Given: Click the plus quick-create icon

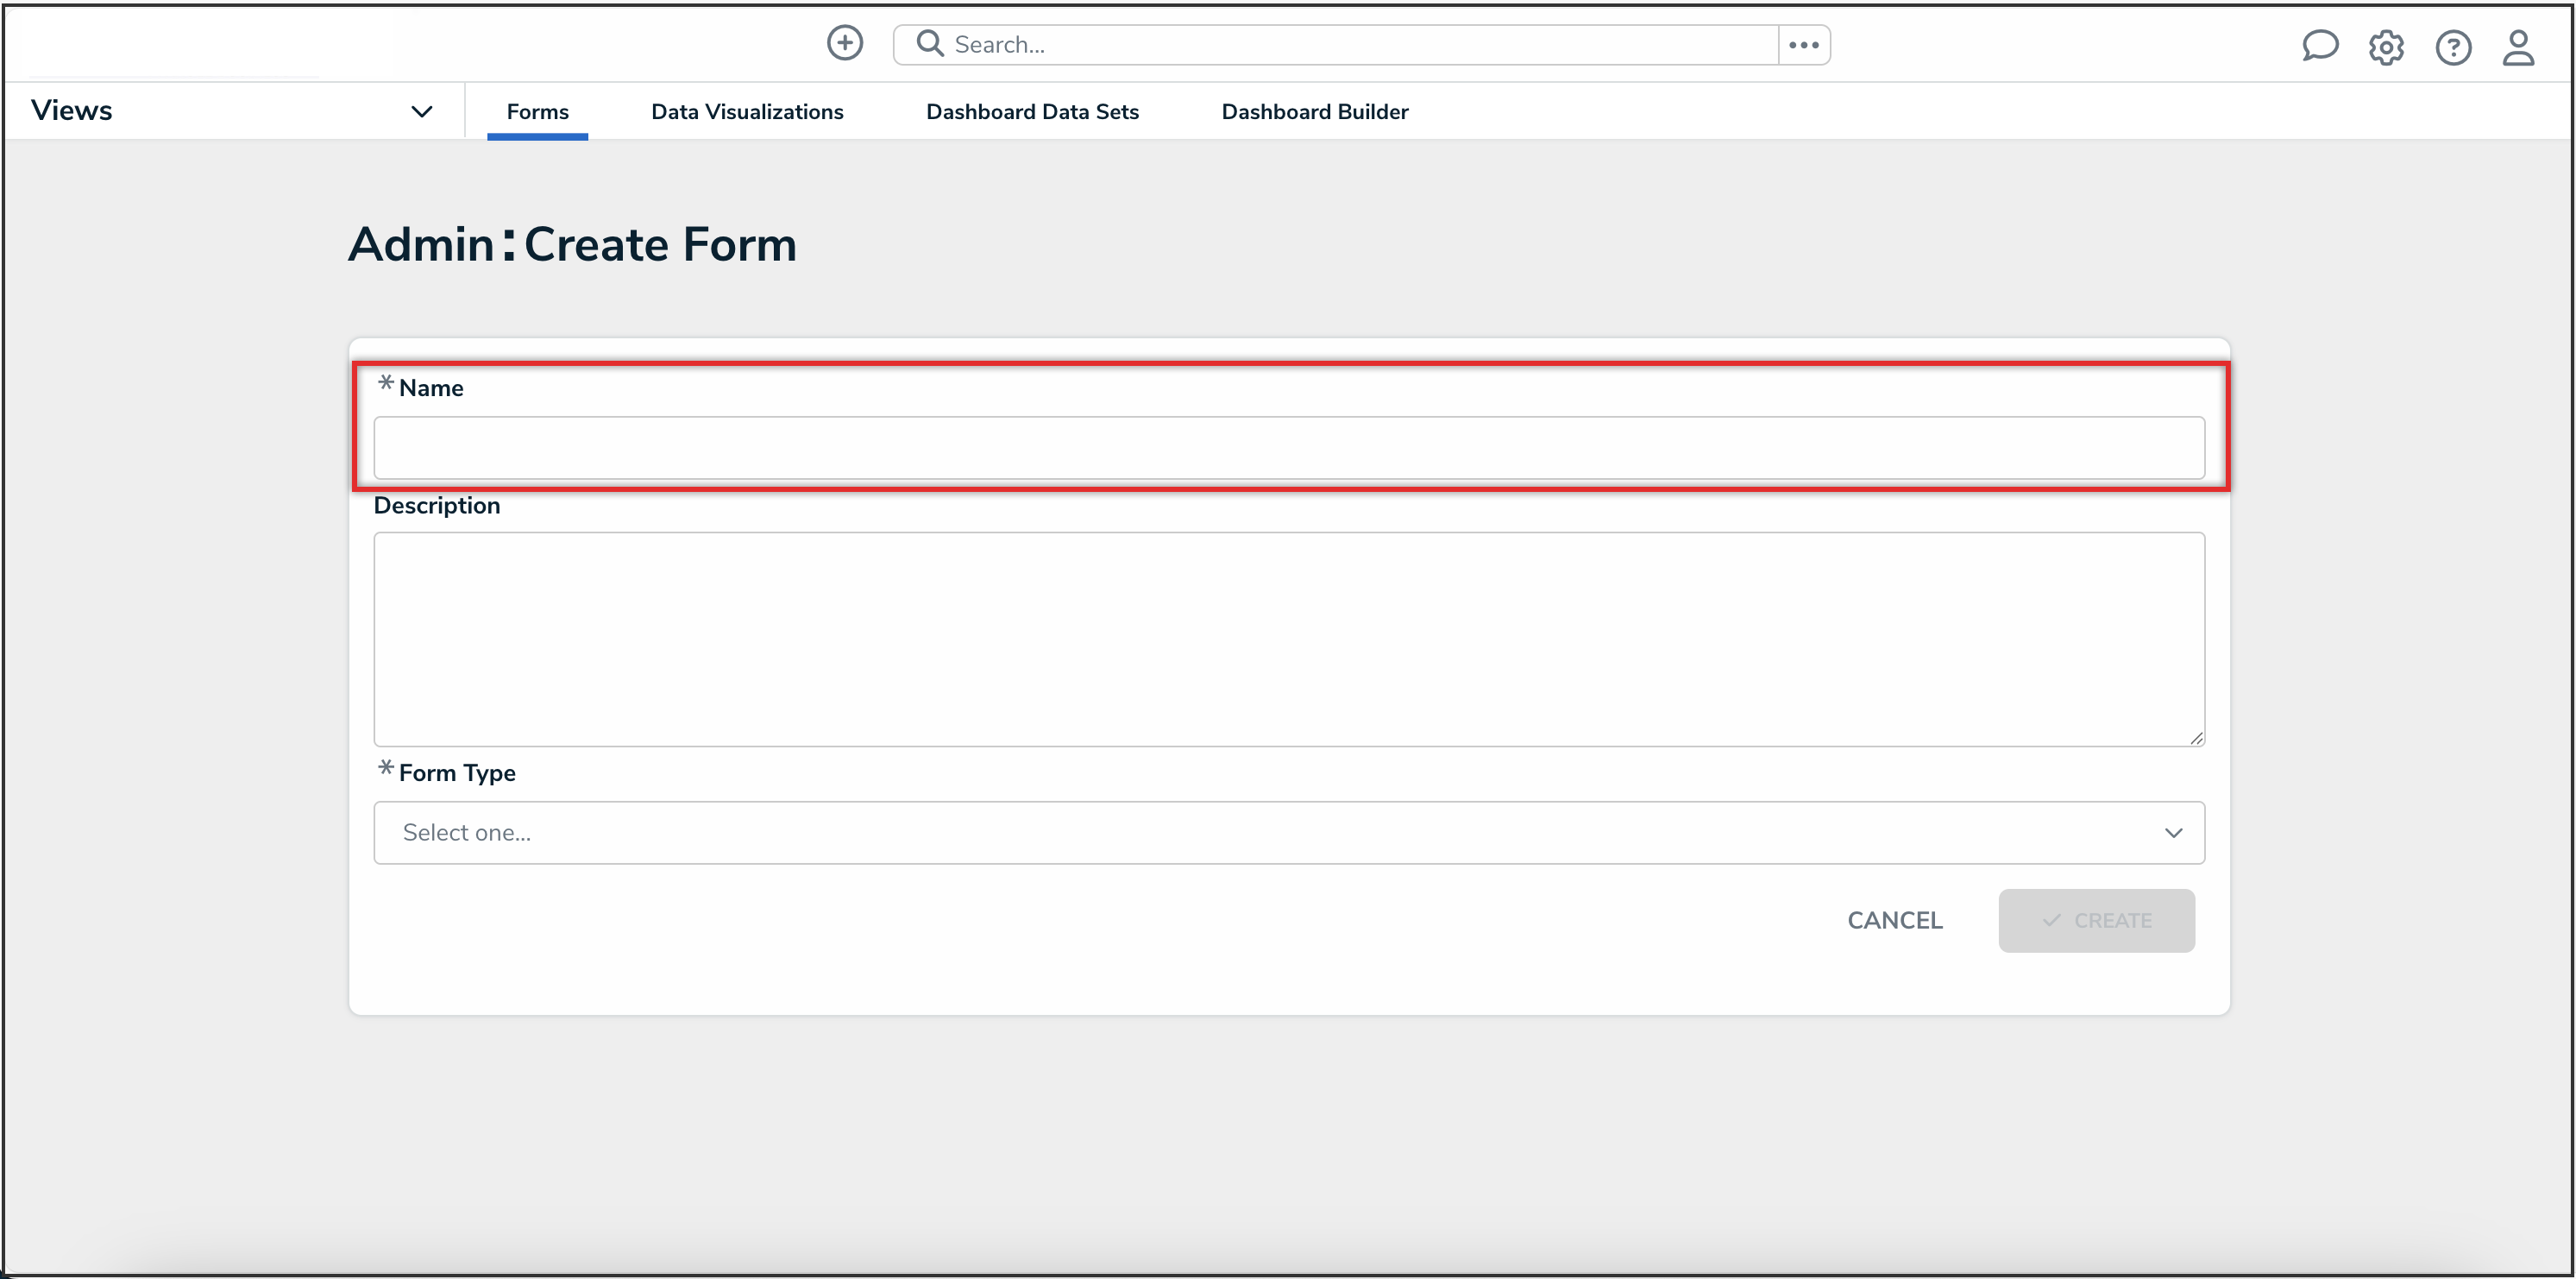Looking at the screenshot, I should click(844, 43).
